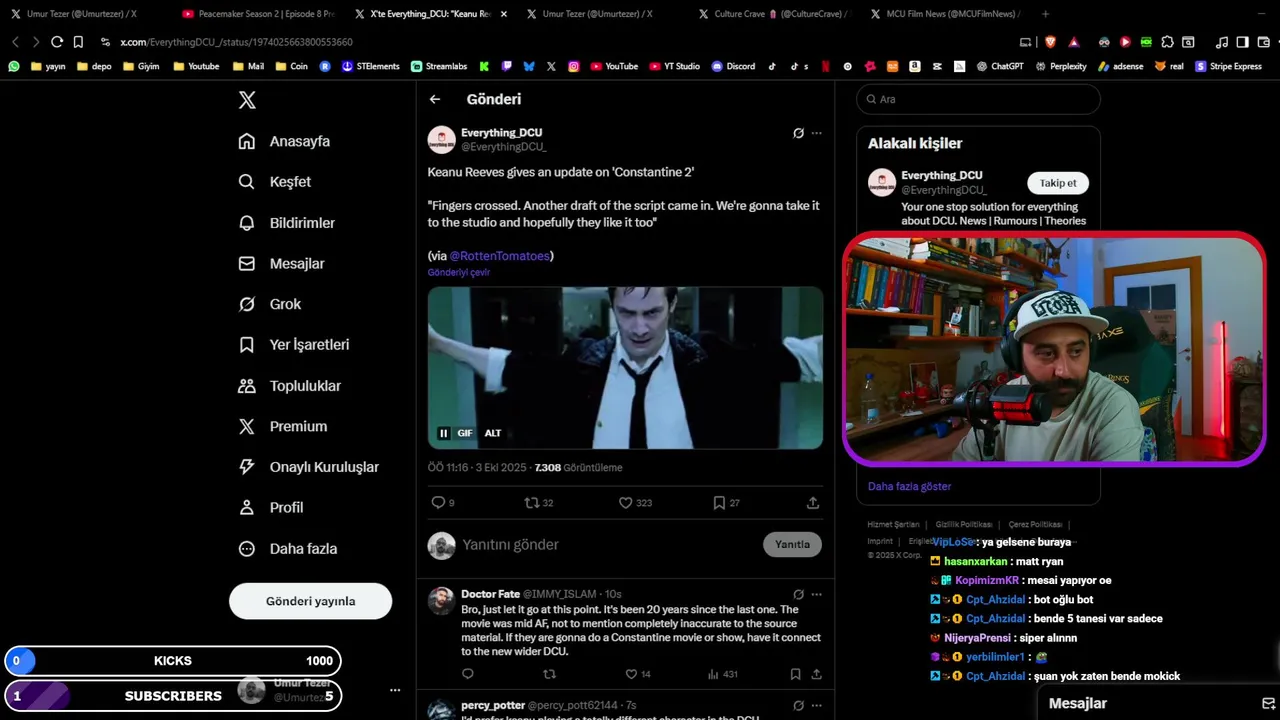This screenshot has height=720, width=1280.
Task: Click the Gönderi yayınla button
Action: click(x=310, y=601)
